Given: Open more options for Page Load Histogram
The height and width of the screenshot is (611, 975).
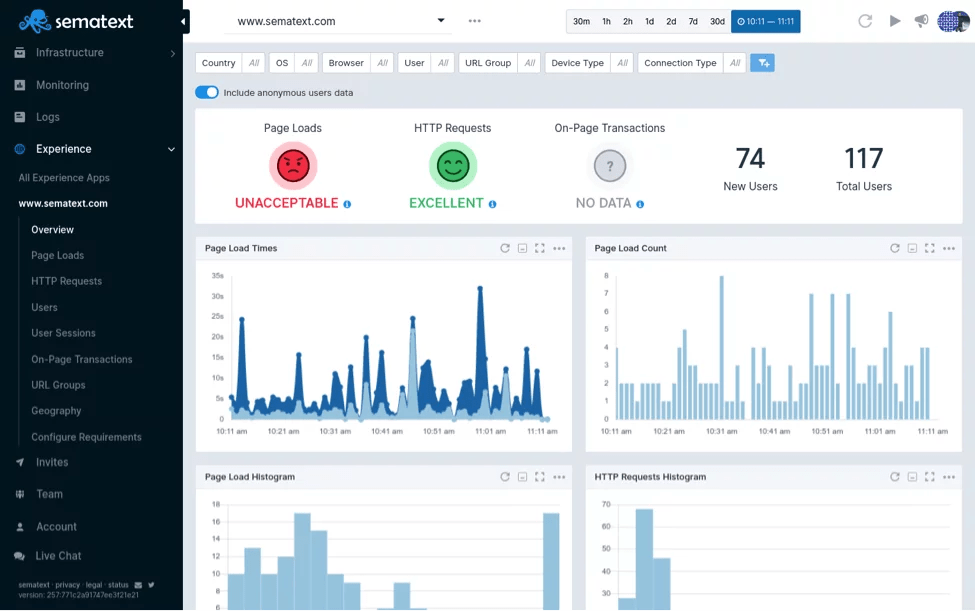Looking at the screenshot, I should tap(559, 477).
